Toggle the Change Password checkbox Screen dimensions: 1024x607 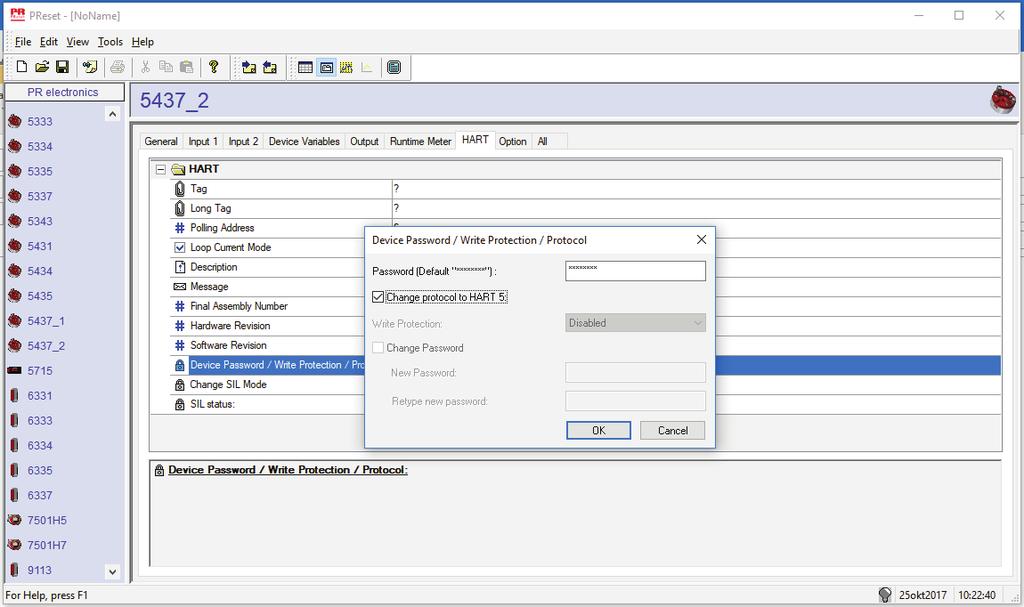coord(377,348)
